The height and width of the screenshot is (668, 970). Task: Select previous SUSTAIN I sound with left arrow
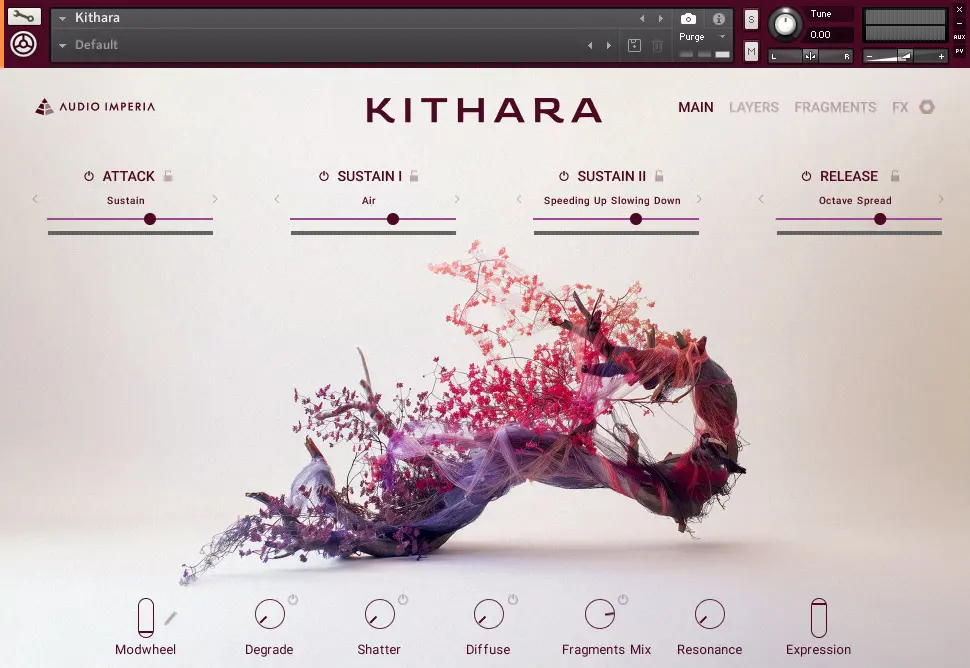click(x=277, y=199)
